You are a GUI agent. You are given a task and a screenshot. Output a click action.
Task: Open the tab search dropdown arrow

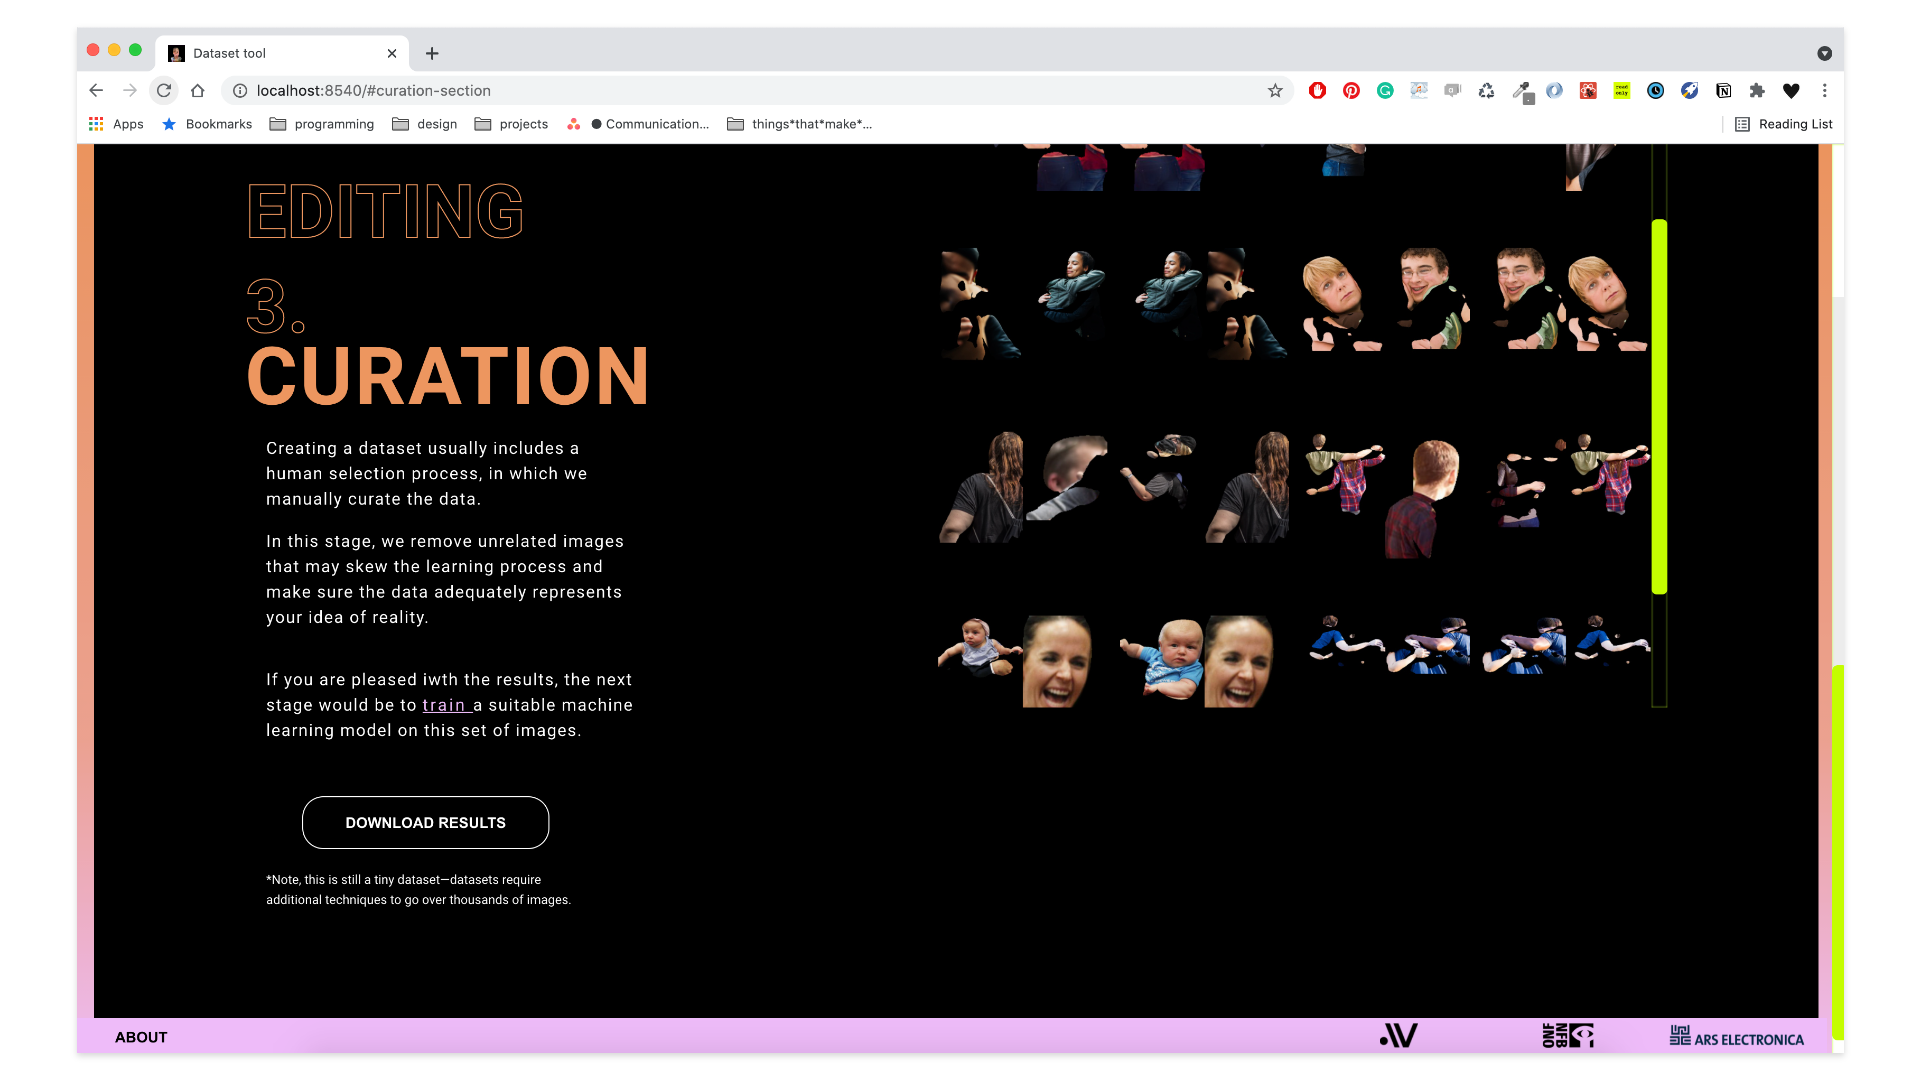(1824, 53)
